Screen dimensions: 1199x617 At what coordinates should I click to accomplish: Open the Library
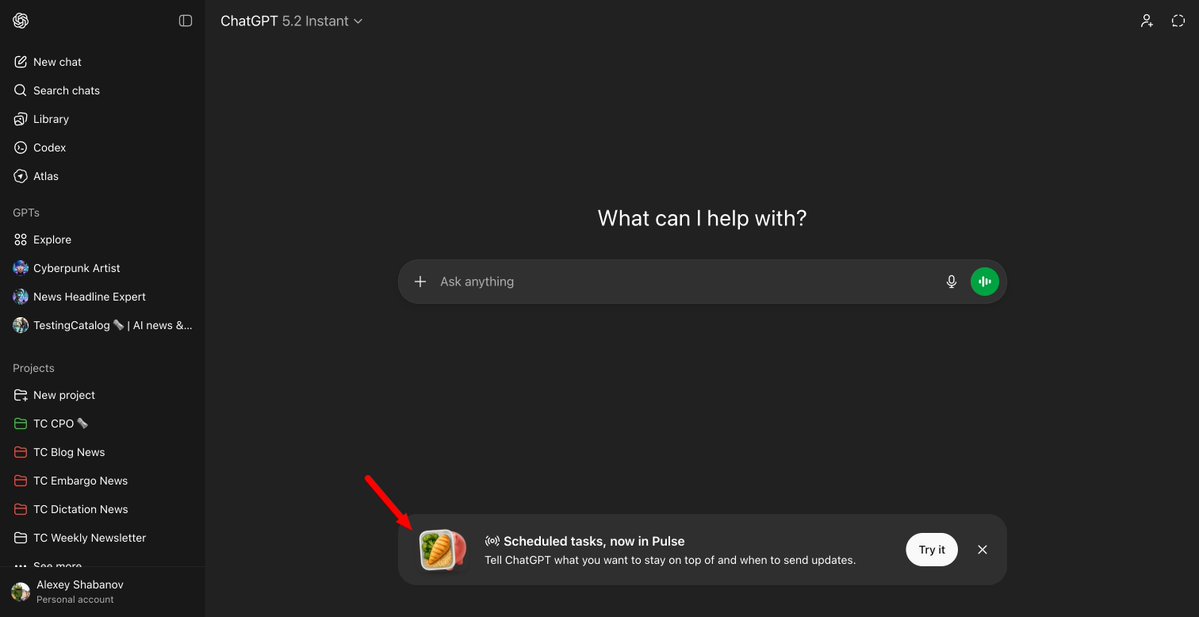coord(102,119)
